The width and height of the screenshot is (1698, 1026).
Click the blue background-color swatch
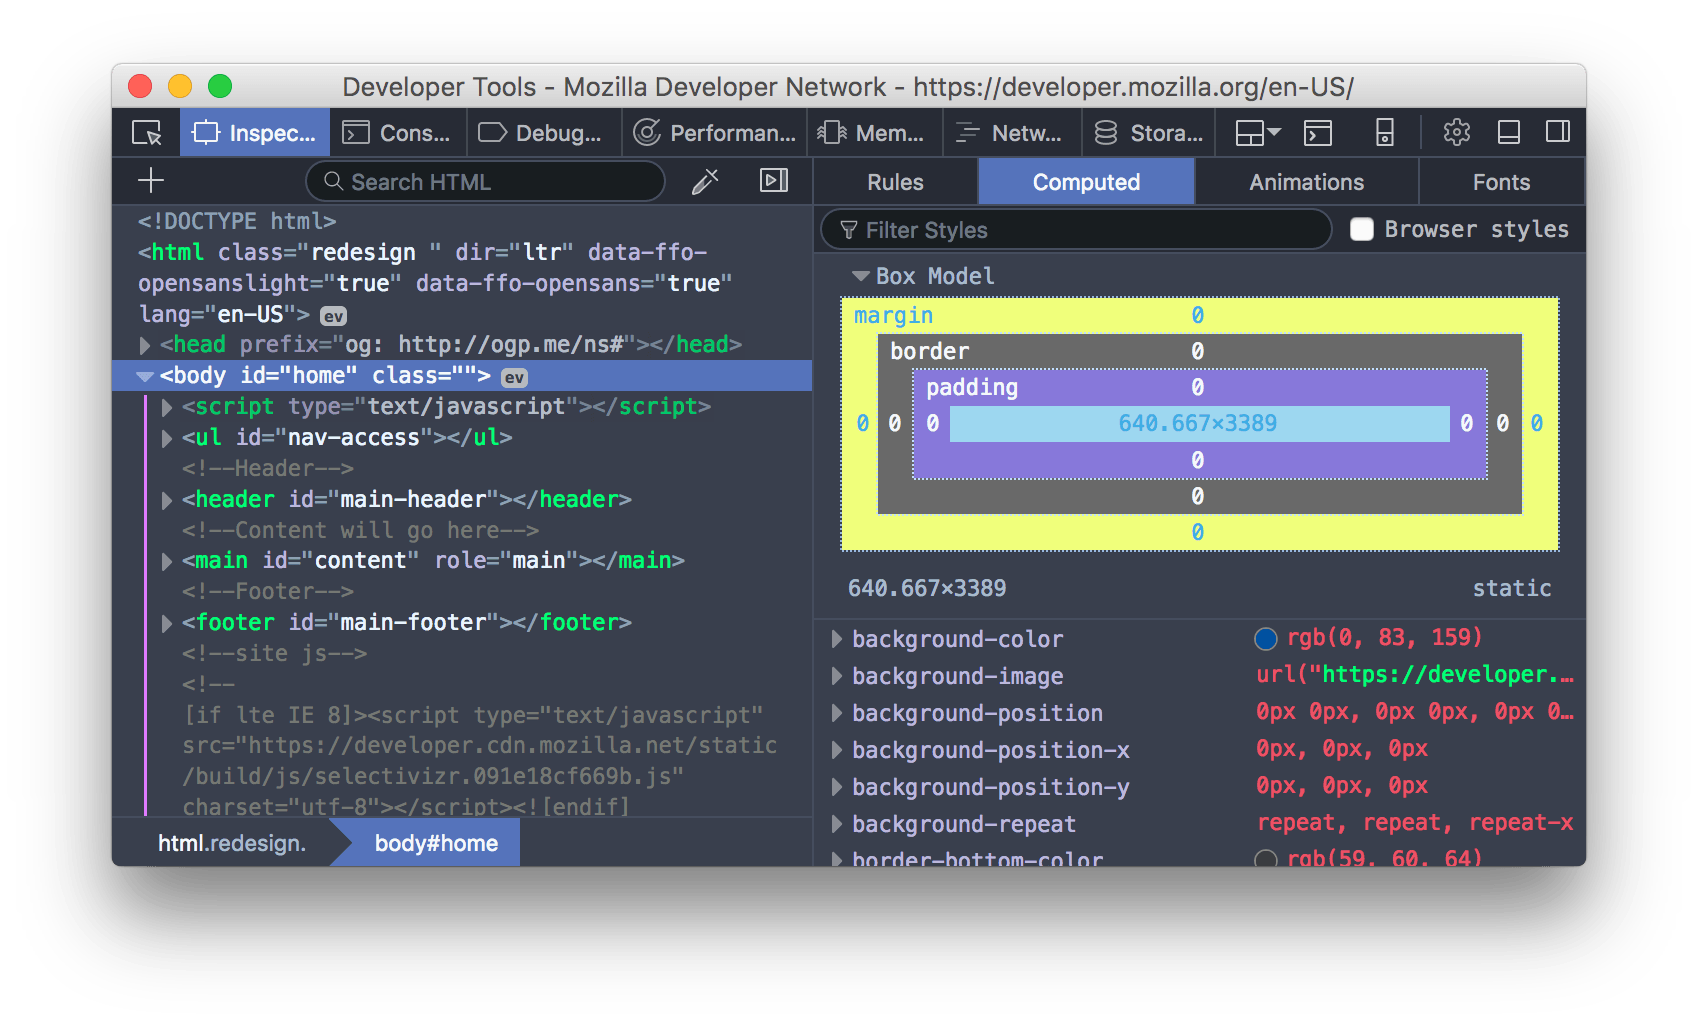pos(1266,638)
